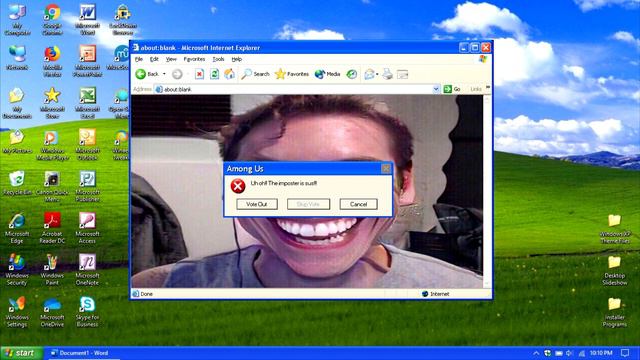The image size is (640, 360).
Task: Click the Internet zone status bar indicator
Action: click(435, 293)
